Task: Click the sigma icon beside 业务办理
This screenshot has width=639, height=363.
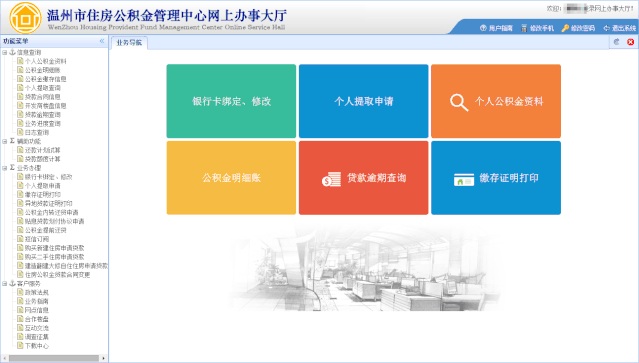Action: pos(12,167)
